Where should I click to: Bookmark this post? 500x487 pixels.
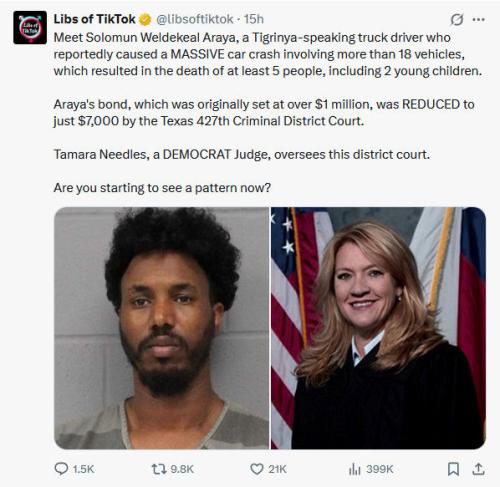453,469
